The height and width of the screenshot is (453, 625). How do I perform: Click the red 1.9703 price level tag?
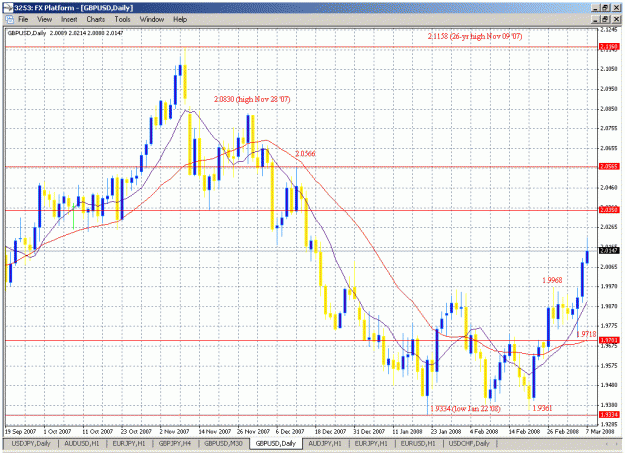click(609, 340)
